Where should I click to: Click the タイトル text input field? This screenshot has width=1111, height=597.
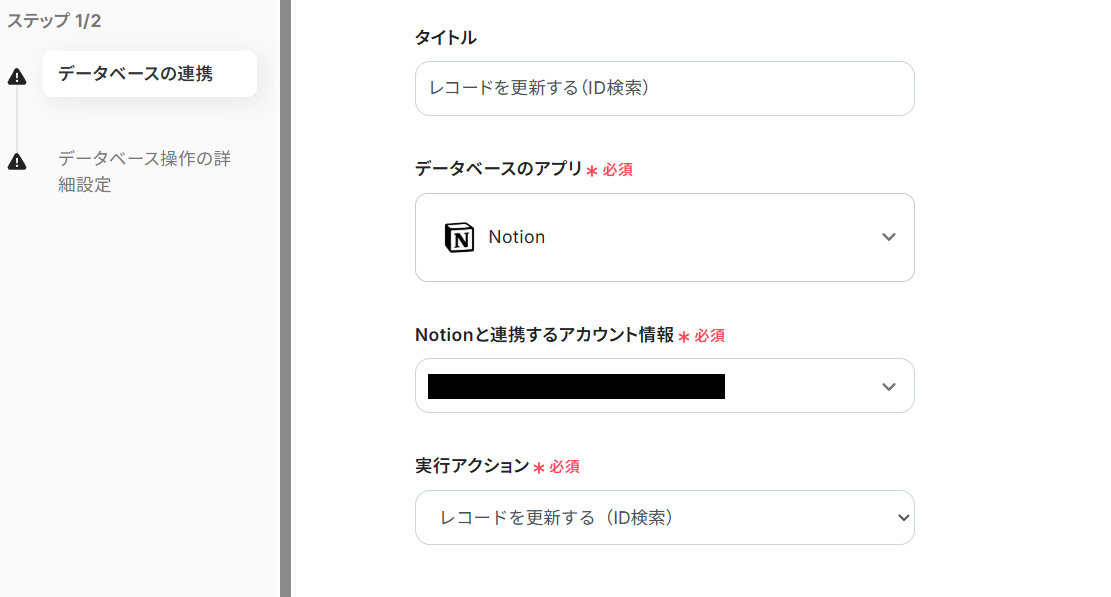tap(664, 88)
